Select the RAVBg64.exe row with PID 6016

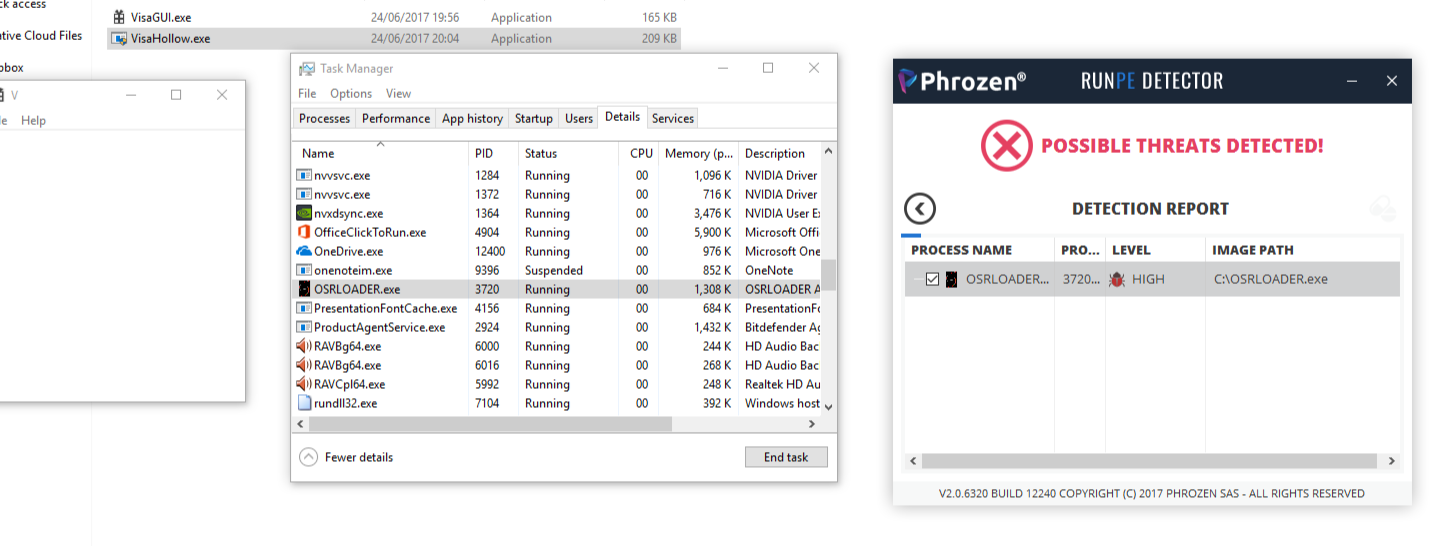point(558,365)
